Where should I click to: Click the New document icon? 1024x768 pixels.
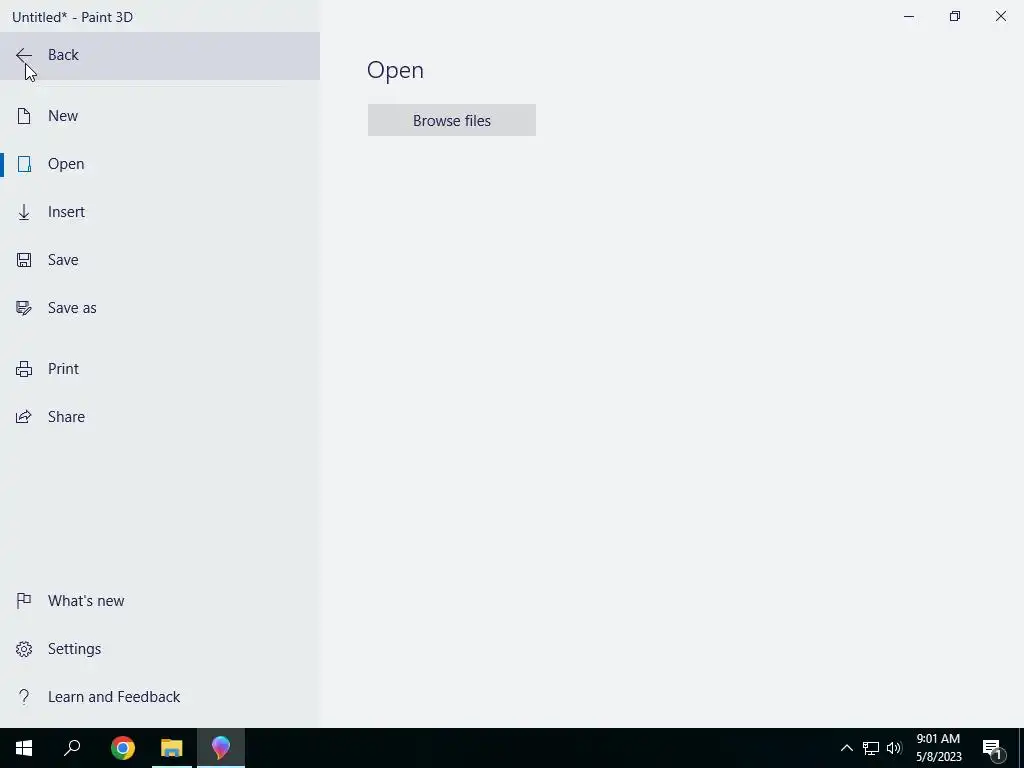24,116
